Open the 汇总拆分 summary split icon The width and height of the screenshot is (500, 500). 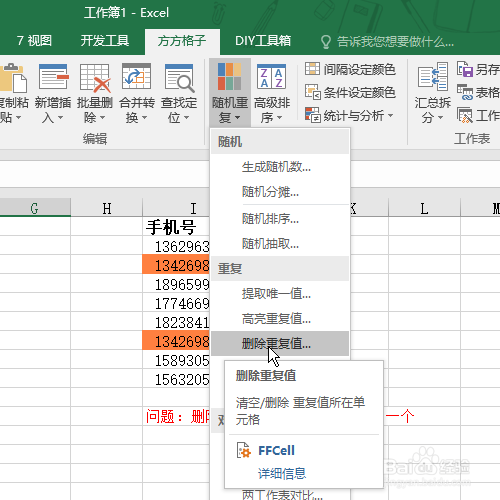click(432, 76)
